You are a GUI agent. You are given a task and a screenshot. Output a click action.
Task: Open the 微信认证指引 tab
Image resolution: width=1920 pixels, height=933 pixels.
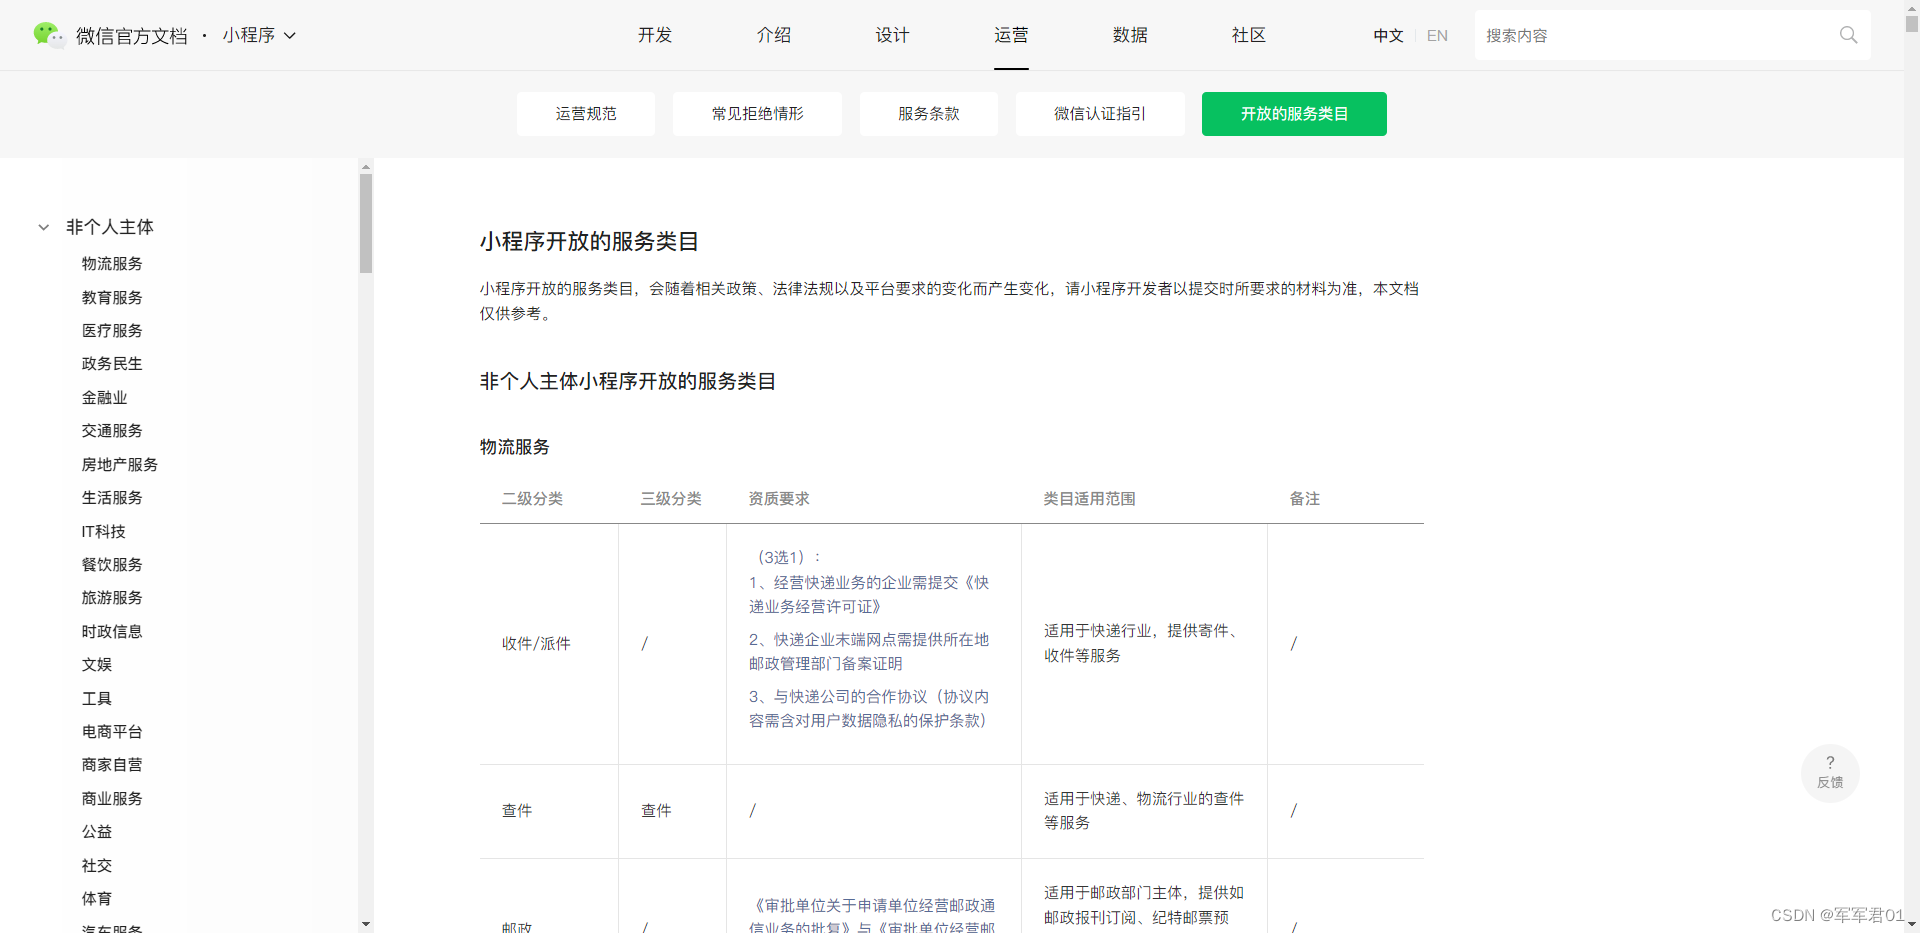coord(1100,114)
